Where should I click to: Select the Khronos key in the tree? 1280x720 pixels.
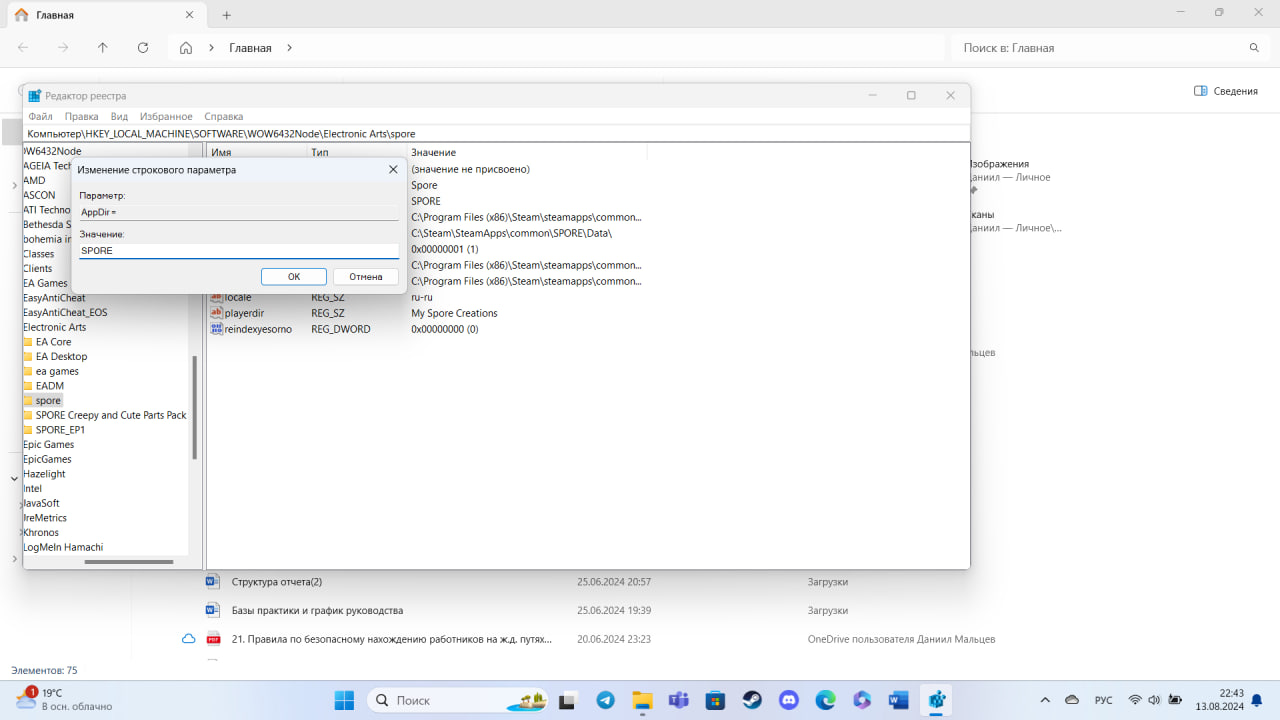[41, 532]
